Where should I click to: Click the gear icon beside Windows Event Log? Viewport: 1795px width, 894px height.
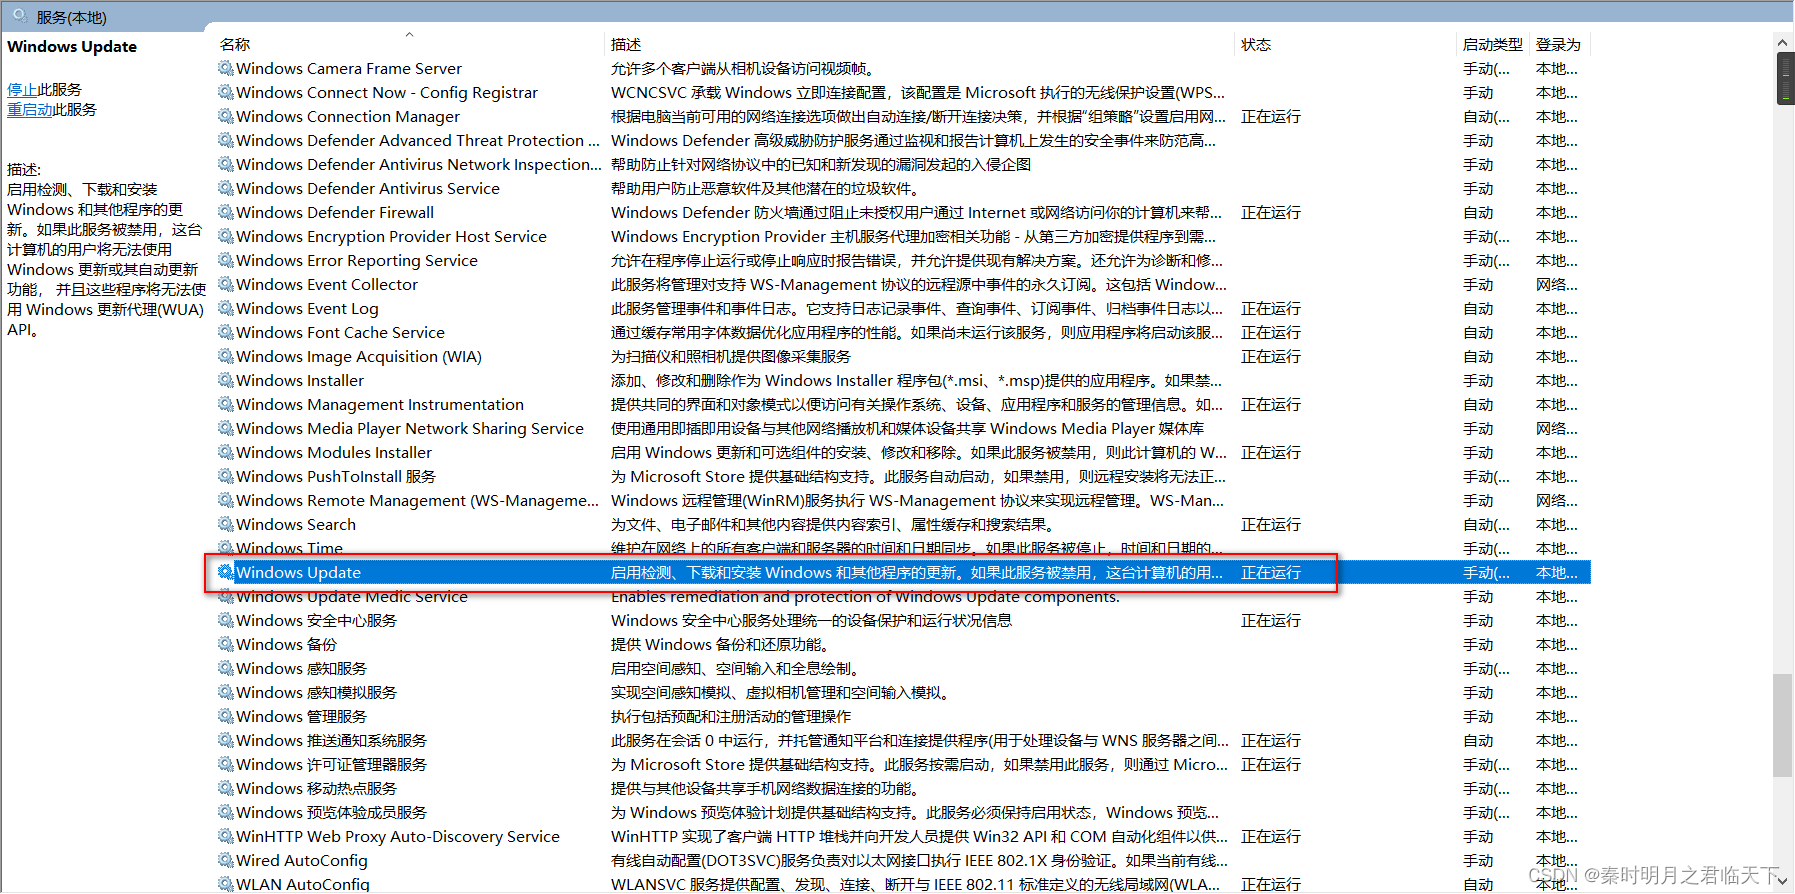(x=226, y=309)
